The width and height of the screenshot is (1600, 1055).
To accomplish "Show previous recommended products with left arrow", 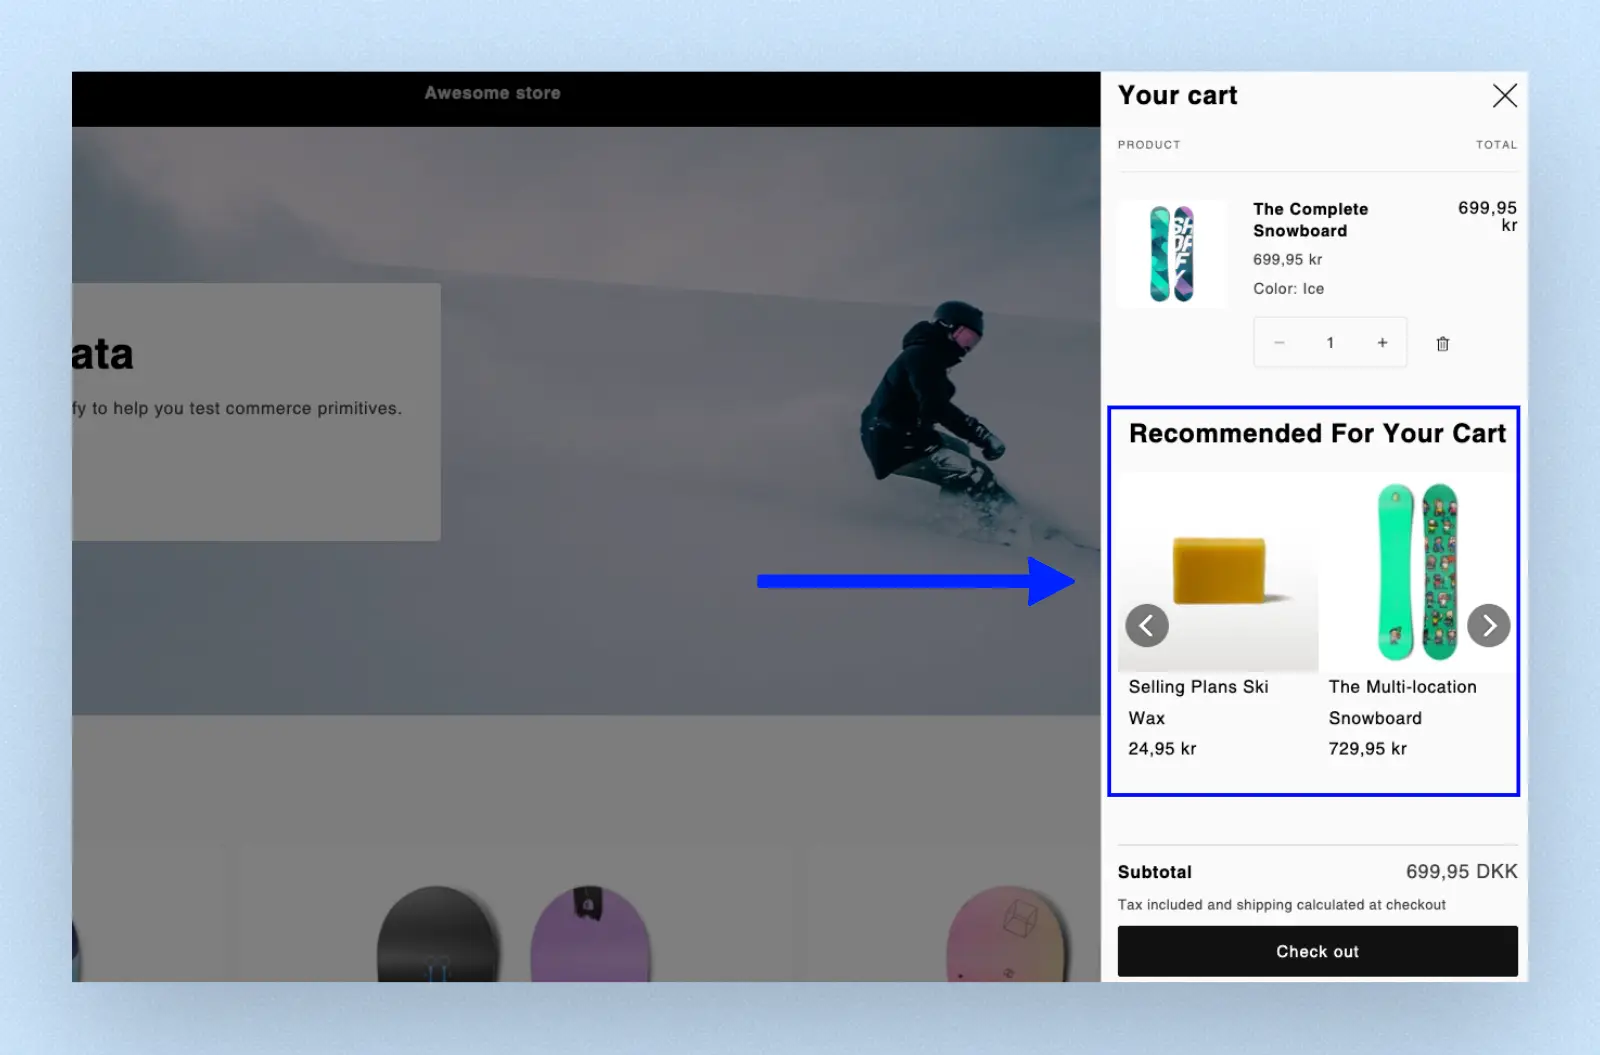I will click(x=1147, y=626).
